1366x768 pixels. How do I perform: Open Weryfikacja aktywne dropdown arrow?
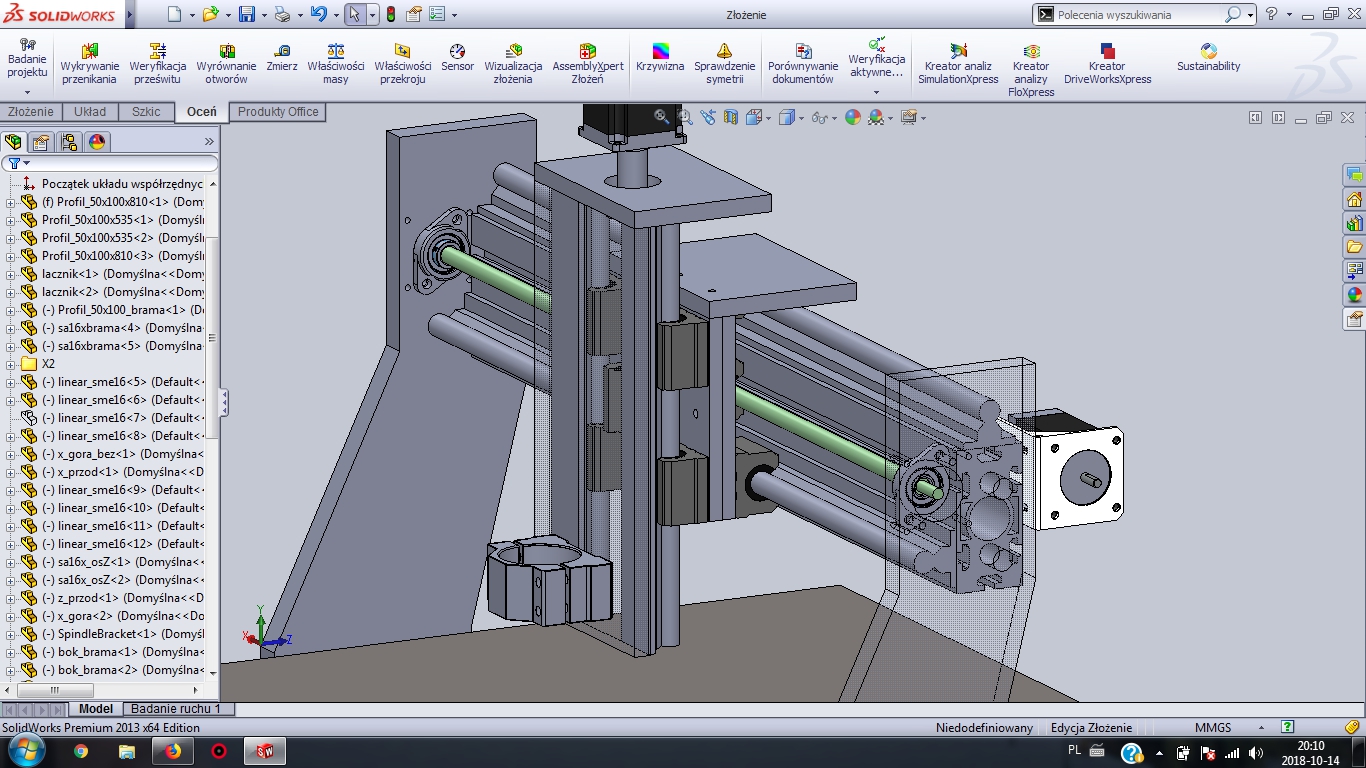coord(876,92)
